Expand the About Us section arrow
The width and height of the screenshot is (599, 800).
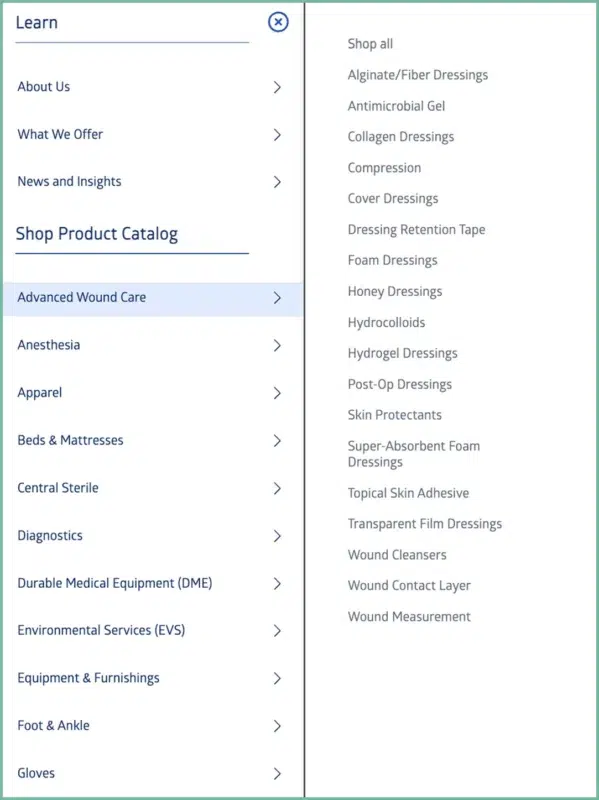[276, 87]
